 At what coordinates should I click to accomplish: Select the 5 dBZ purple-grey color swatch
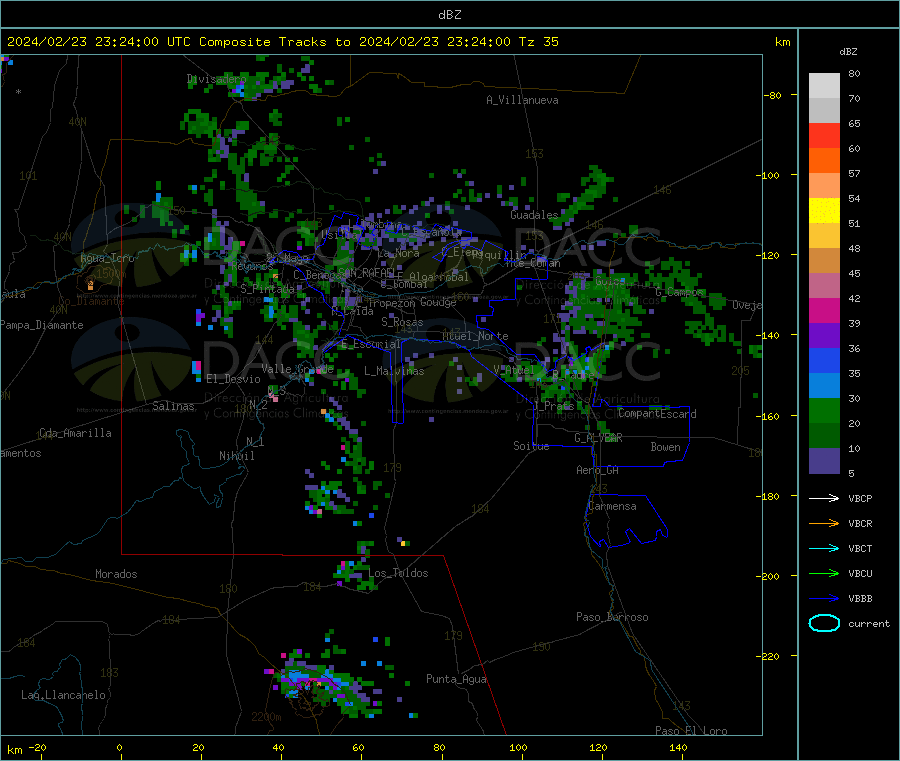(x=824, y=461)
